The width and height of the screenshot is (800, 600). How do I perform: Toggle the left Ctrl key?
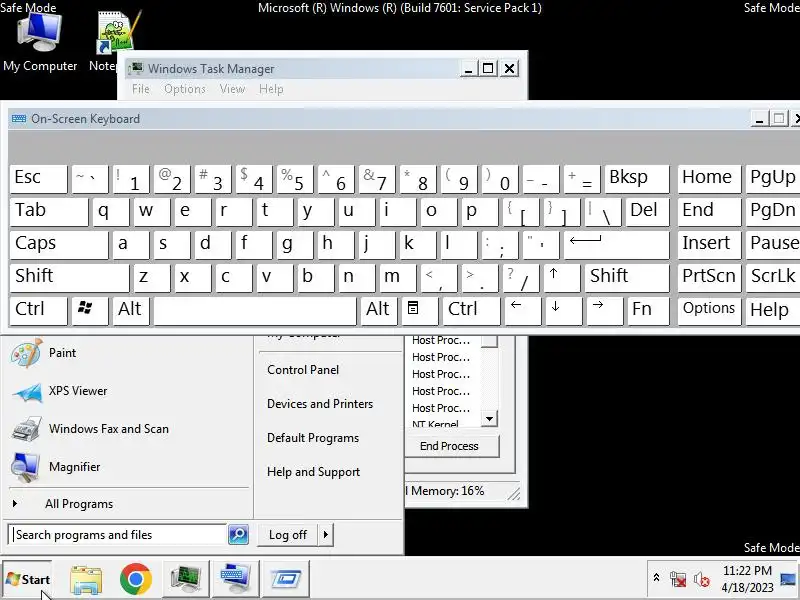pos(38,310)
